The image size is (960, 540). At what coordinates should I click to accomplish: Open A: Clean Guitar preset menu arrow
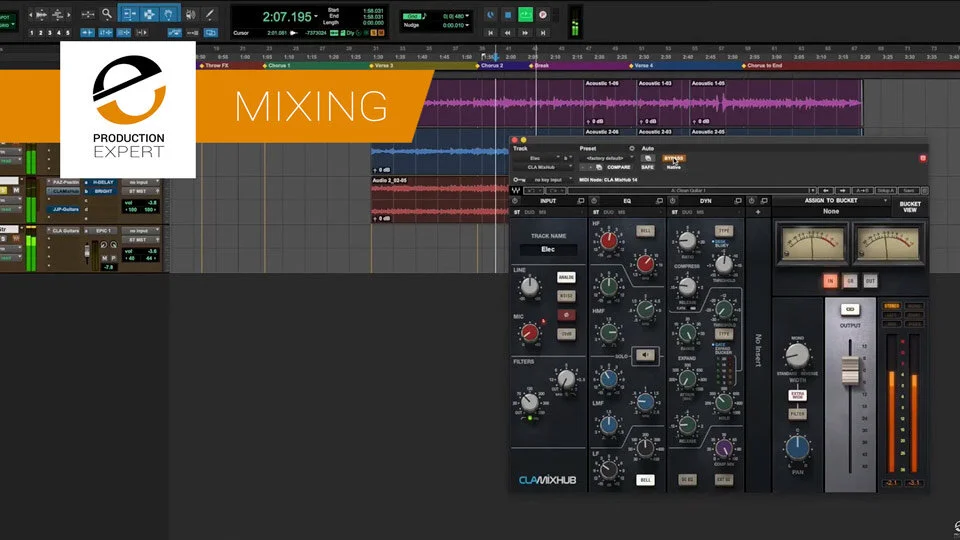pos(812,190)
